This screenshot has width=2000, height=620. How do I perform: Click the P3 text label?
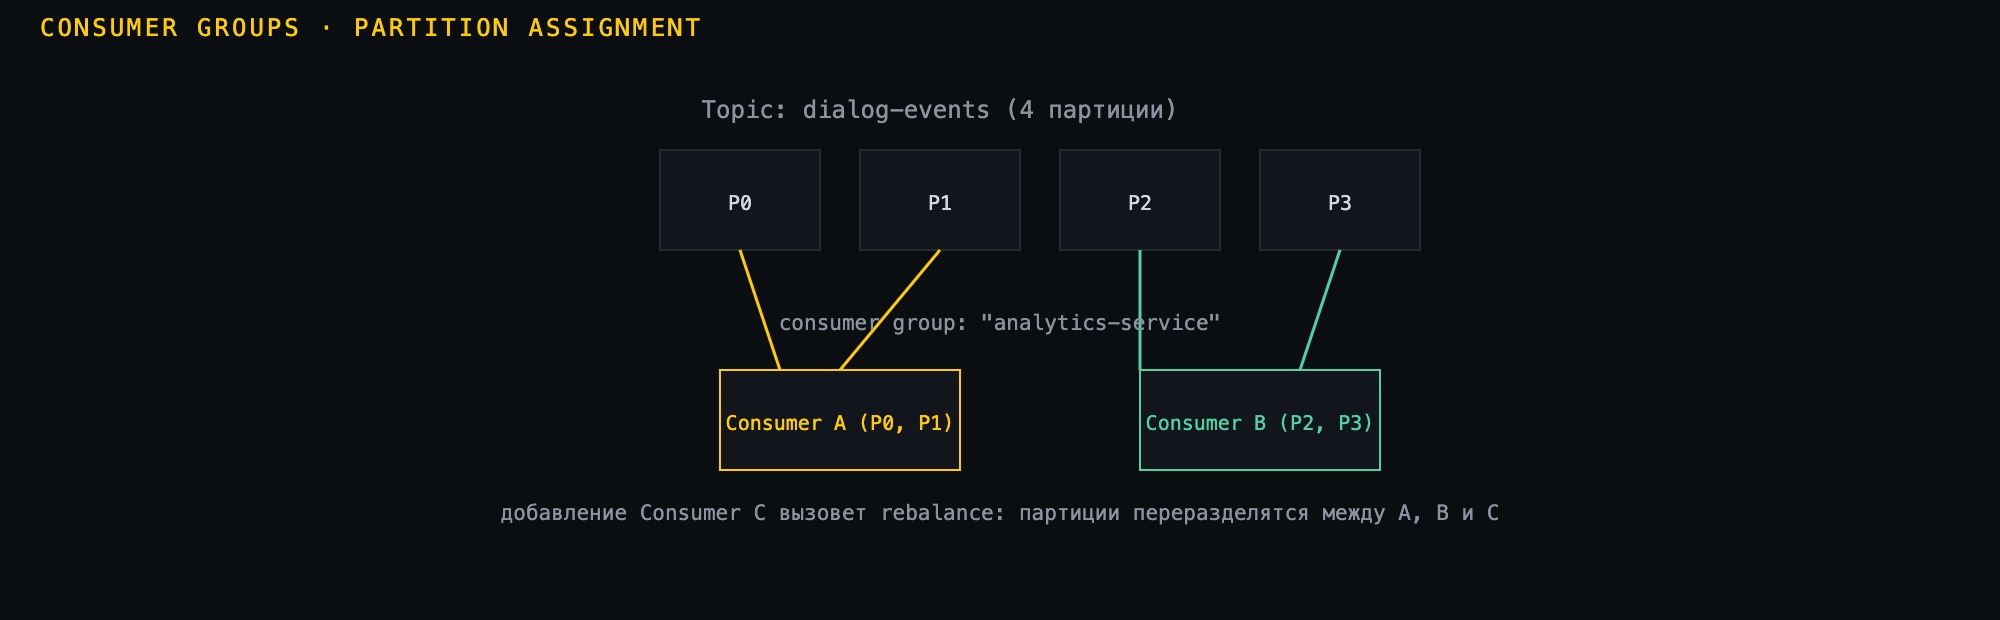[1340, 203]
